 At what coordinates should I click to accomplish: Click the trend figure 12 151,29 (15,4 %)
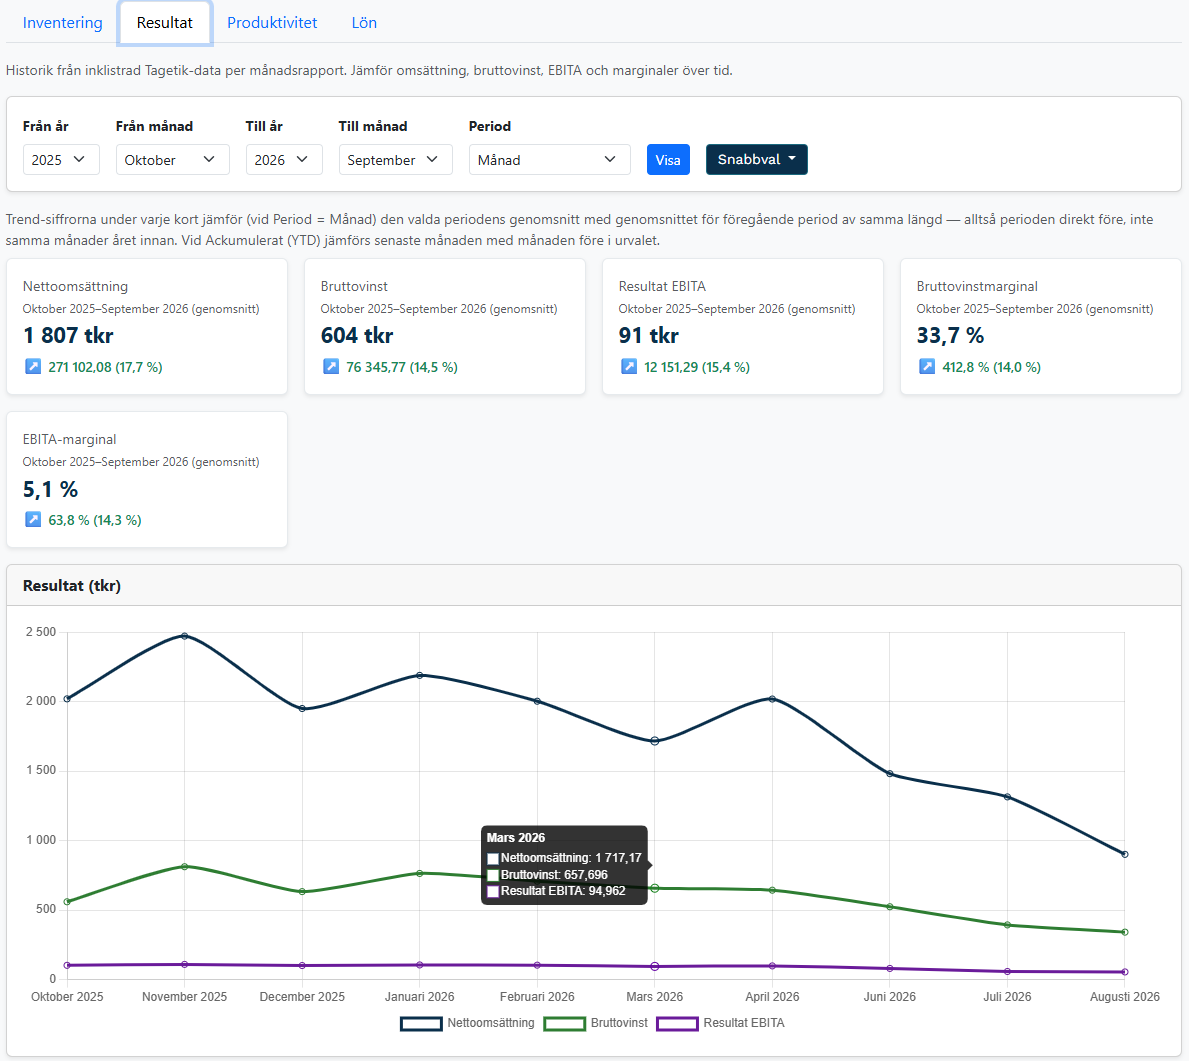697,367
